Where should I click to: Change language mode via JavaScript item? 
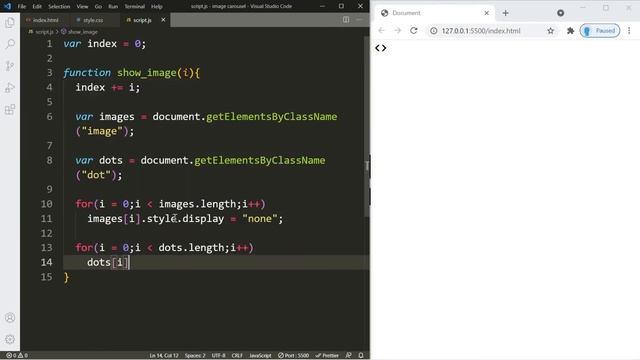click(260, 356)
